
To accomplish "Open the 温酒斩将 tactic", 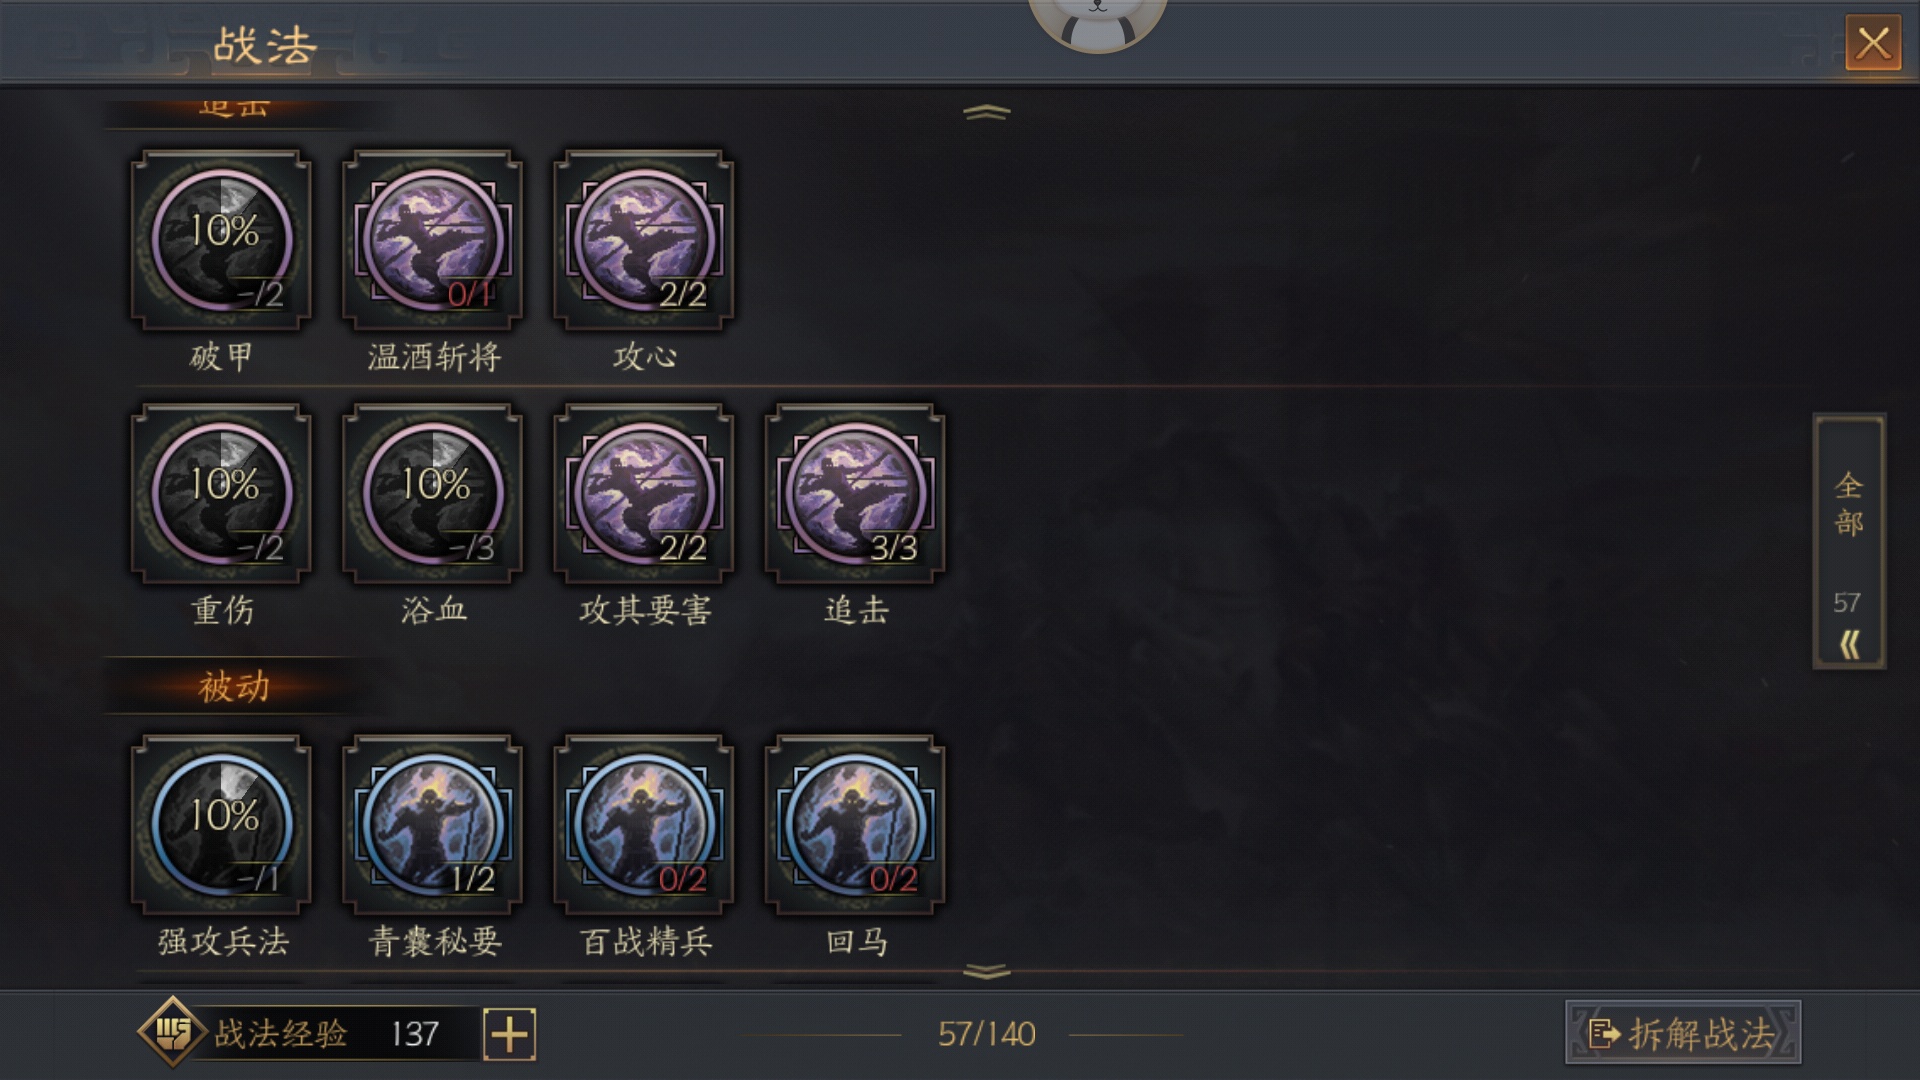I will [x=432, y=240].
